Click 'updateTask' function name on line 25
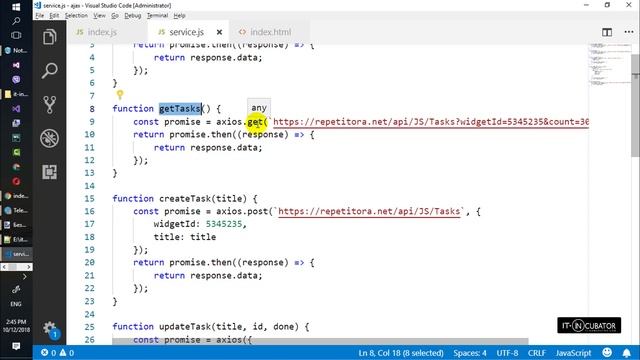Viewport: 640px width, 360px height. click(185, 327)
